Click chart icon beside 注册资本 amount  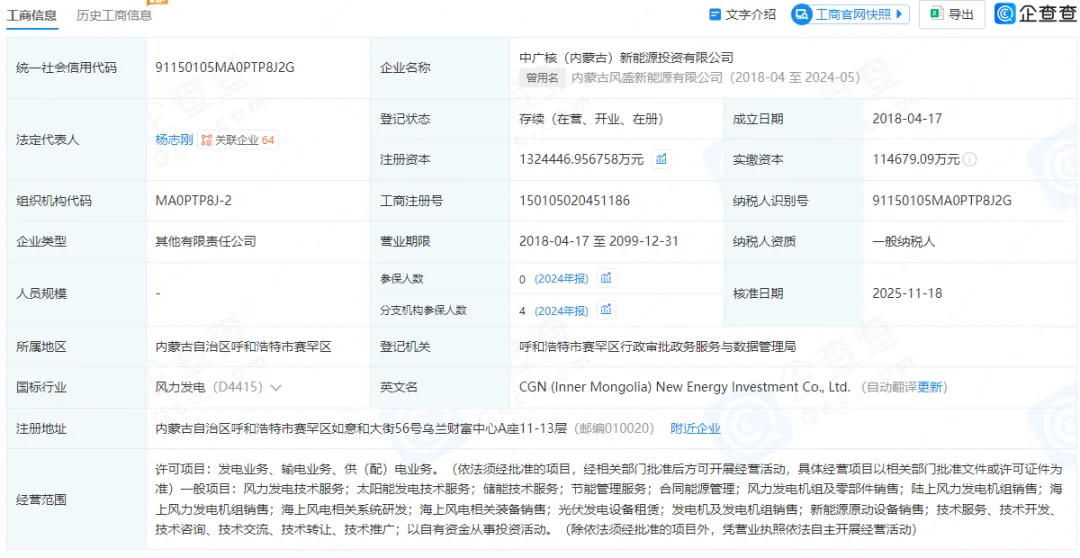tap(661, 159)
